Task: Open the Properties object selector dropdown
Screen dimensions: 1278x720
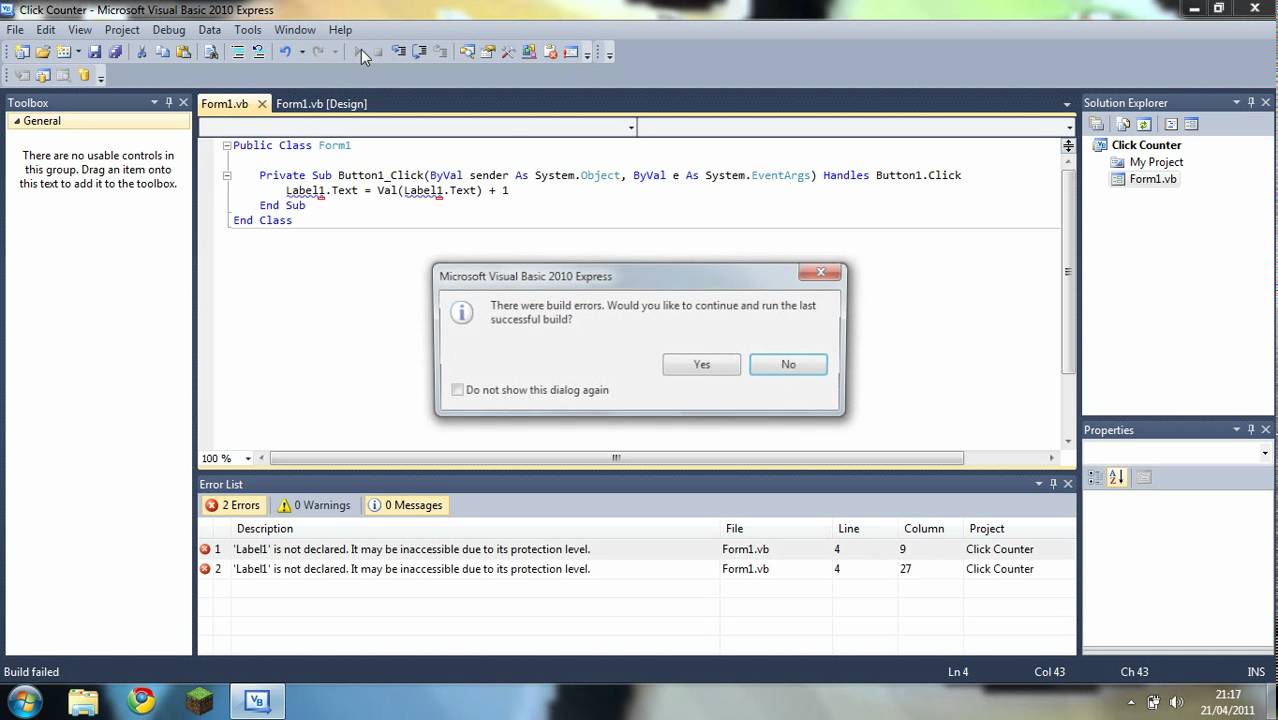Action: [1265, 453]
